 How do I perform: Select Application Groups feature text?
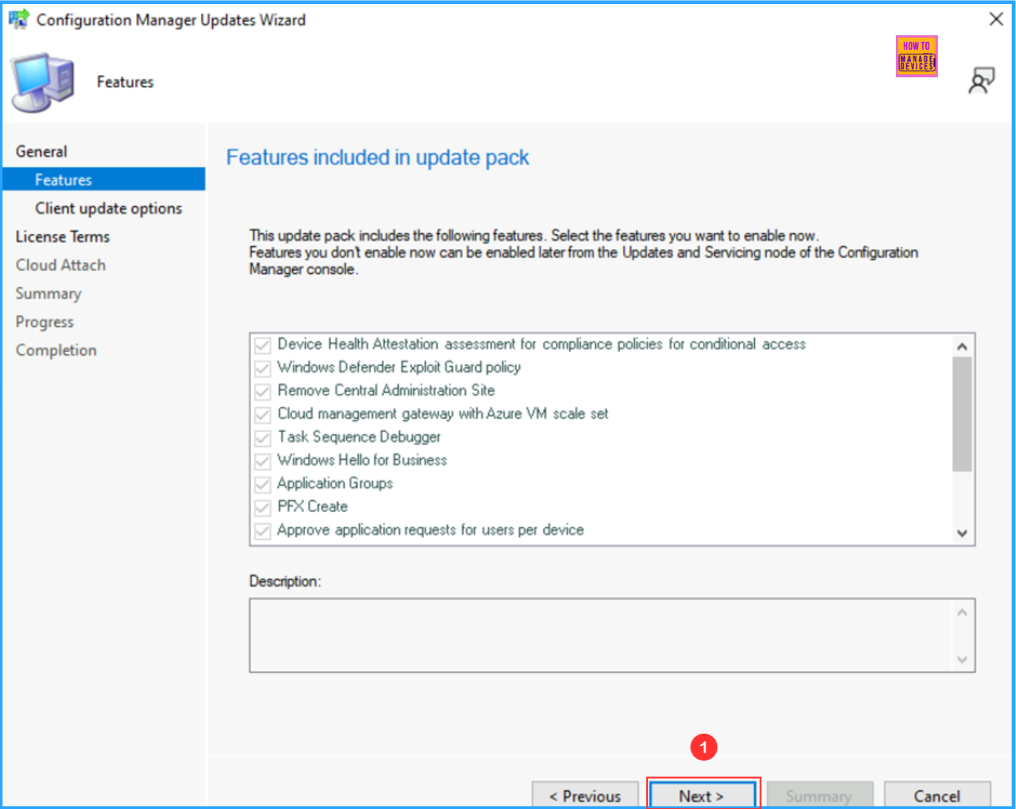335,483
